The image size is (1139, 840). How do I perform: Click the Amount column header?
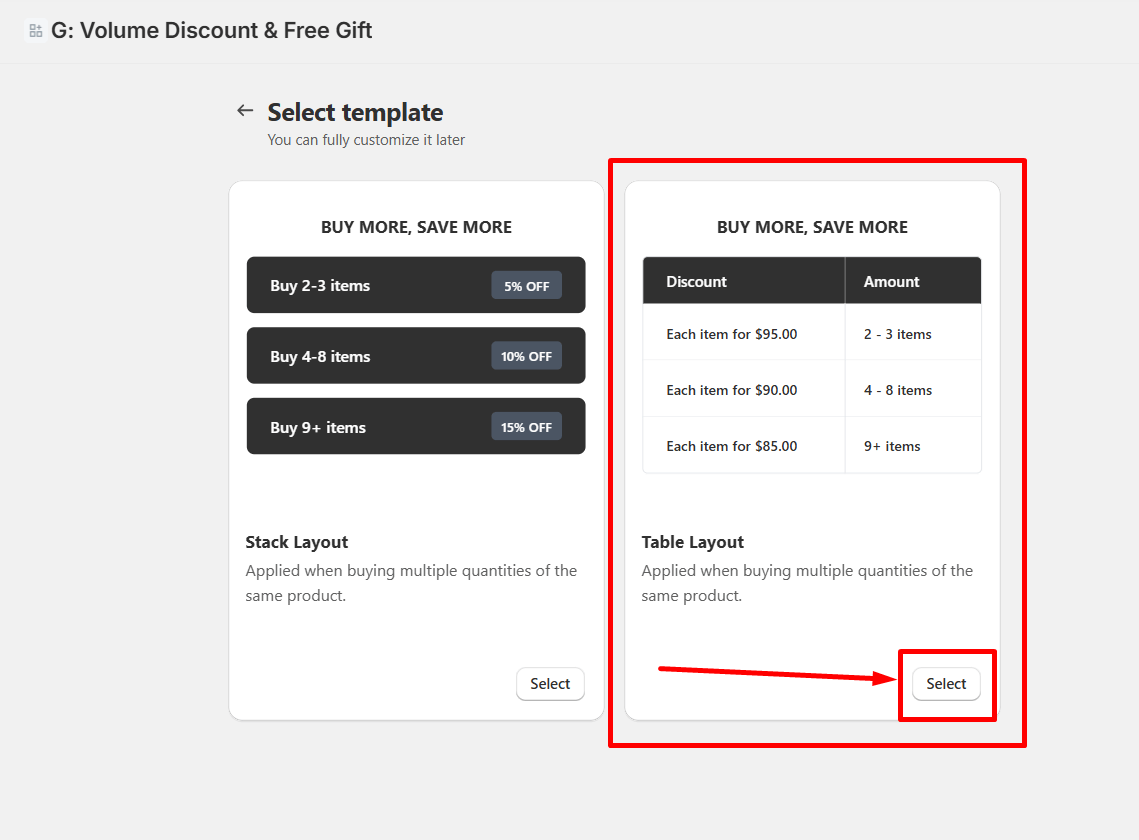(x=891, y=281)
